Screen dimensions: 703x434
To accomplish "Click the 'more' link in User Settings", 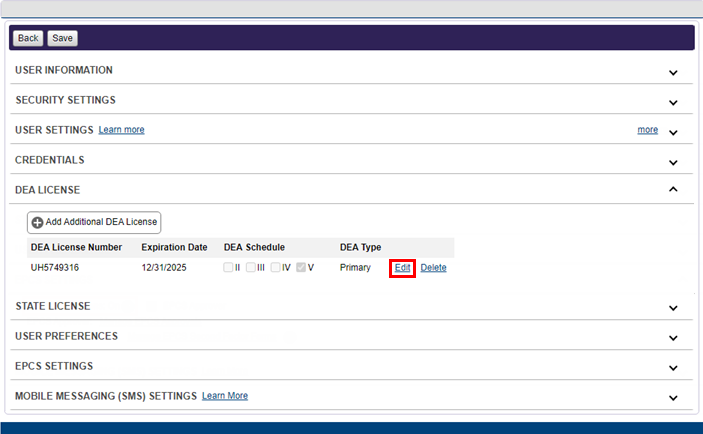I will point(647,130).
